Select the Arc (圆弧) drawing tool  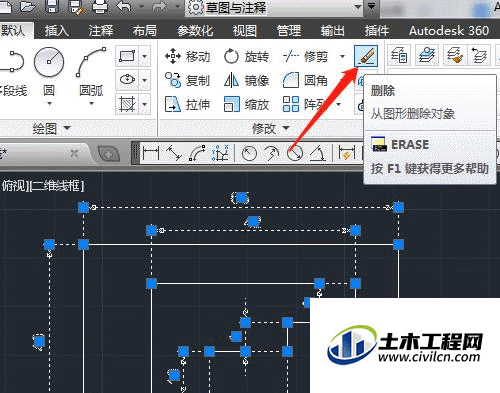click(91, 76)
